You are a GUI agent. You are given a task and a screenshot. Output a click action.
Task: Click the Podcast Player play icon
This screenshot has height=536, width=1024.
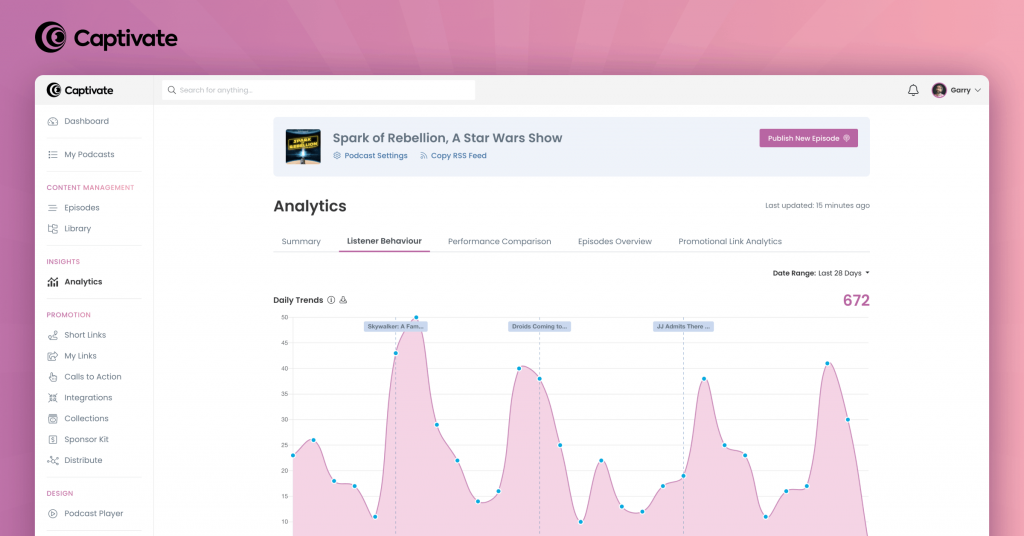53,514
